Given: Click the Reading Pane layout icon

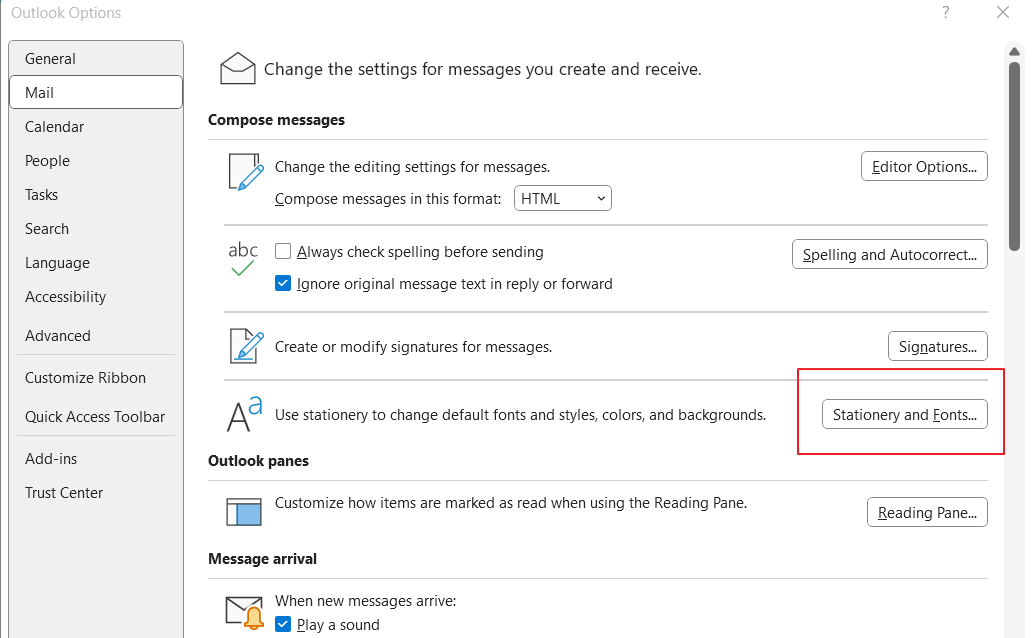Looking at the screenshot, I should point(244,512).
